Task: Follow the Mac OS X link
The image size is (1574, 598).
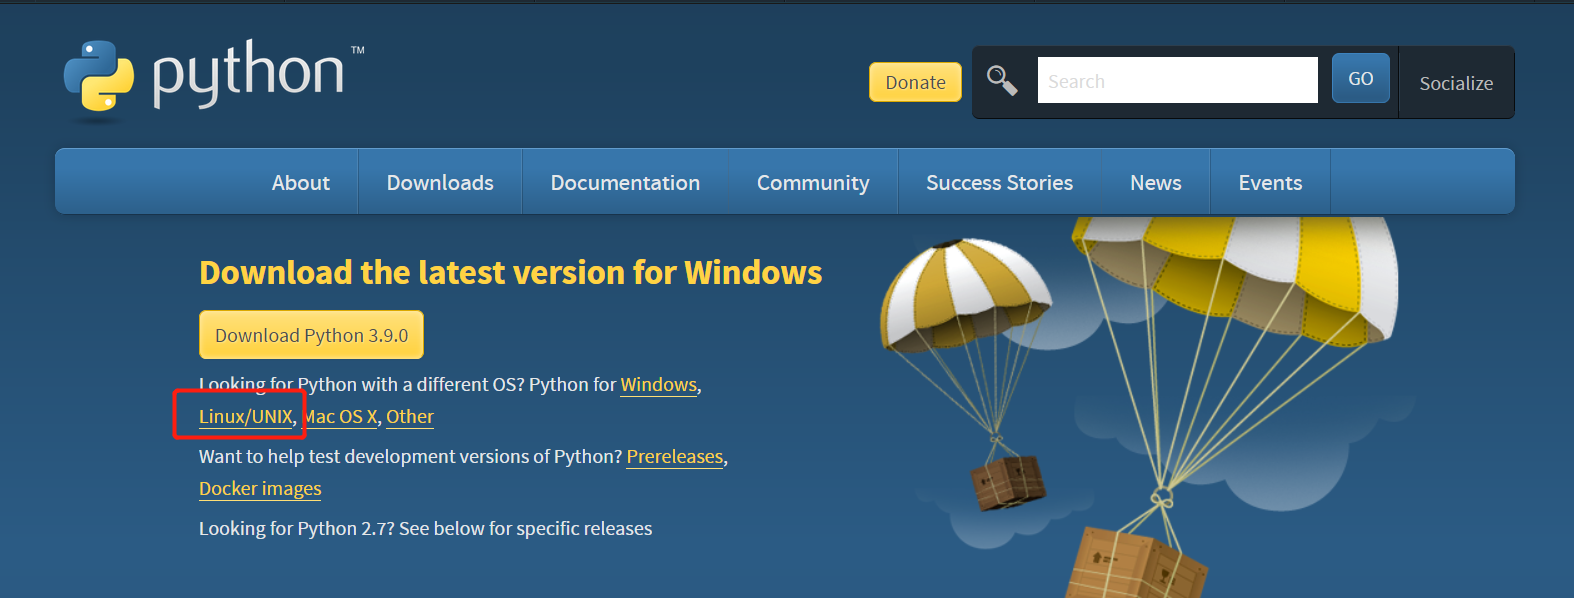Action: point(340,417)
